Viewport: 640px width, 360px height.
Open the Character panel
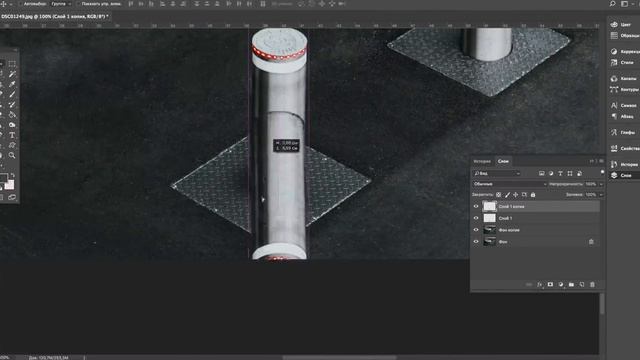[624, 105]
